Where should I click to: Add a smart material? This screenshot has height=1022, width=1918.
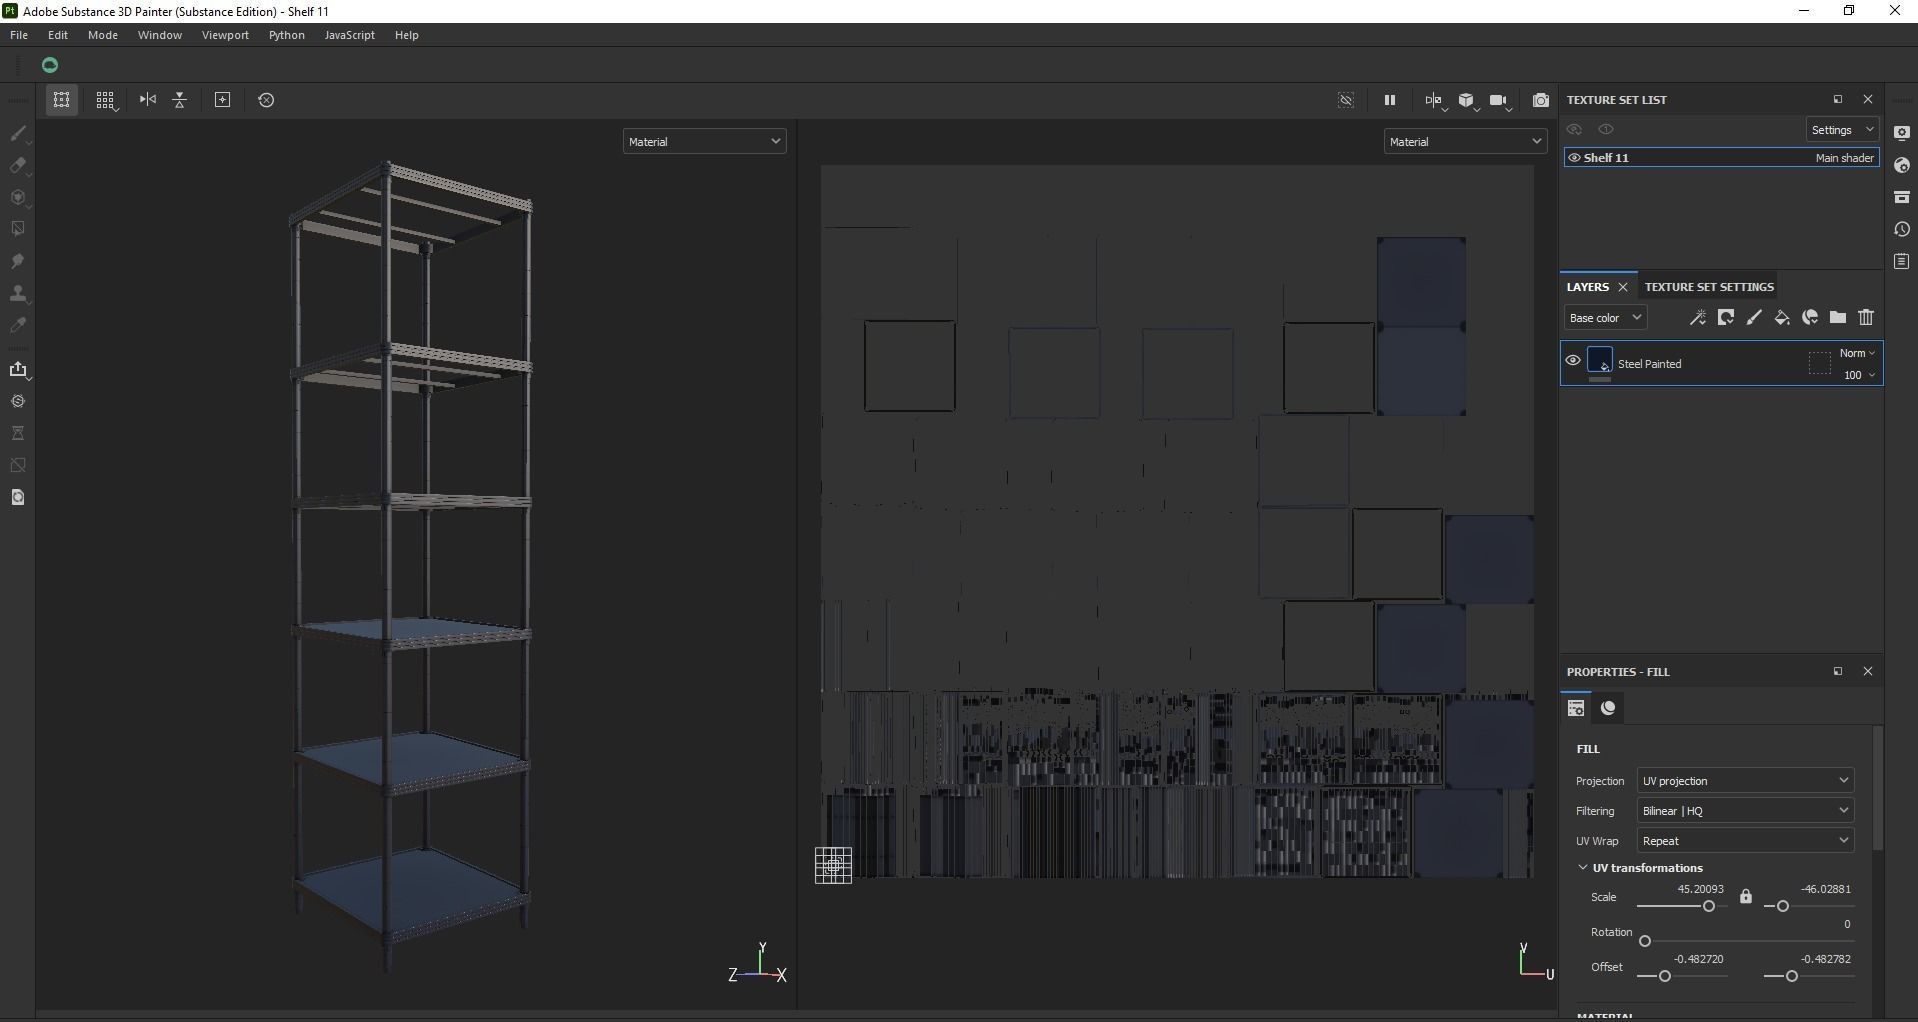[1809, 317]
